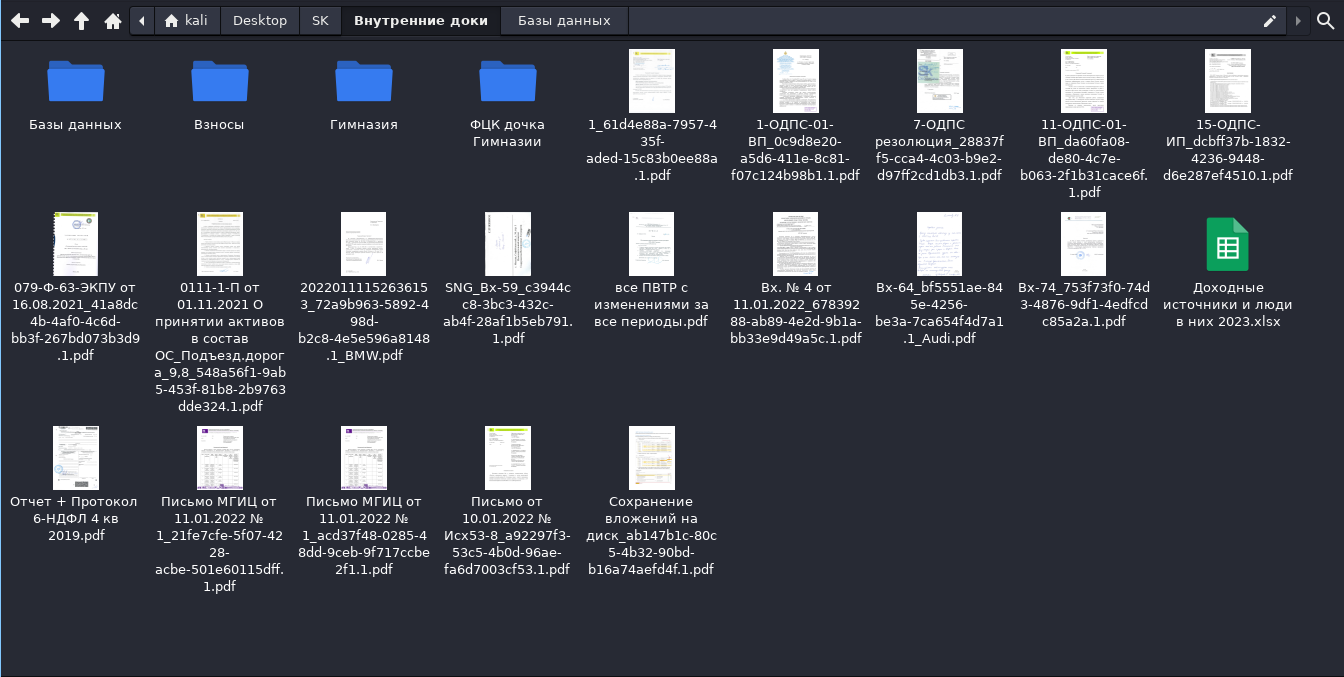This screenshot has height=677, width=1344.
Task: Select the SNG_Вх-59_c3944c PDF file
Action: [x=507, y=244]
